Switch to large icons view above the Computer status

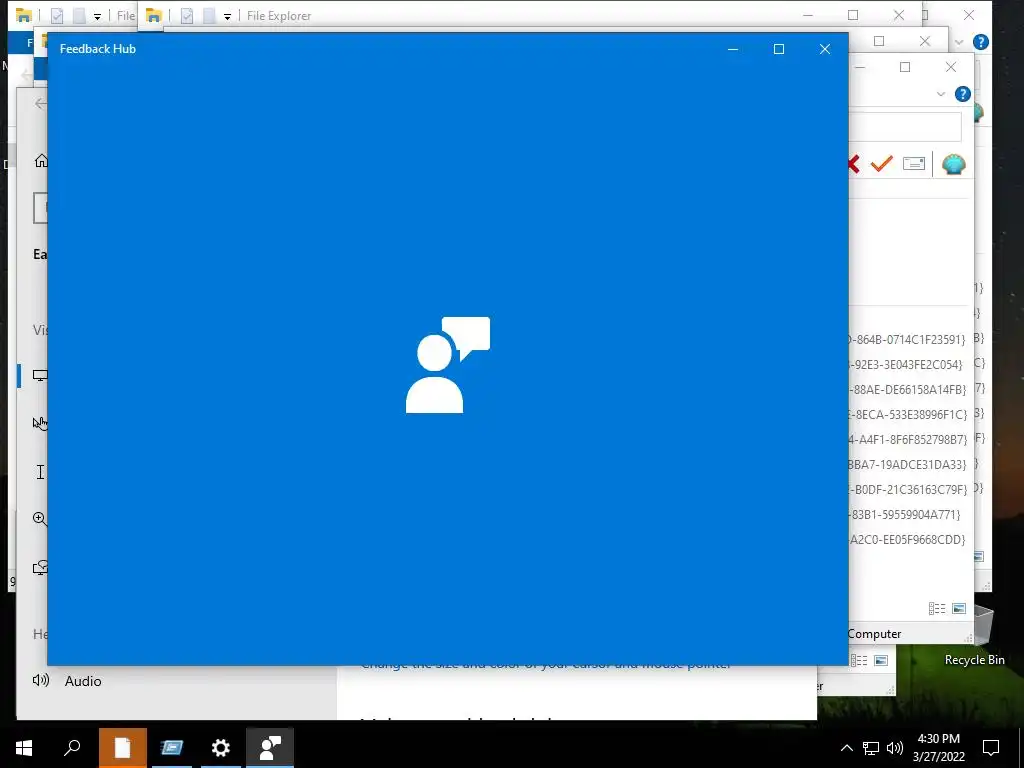click(959, 609)
